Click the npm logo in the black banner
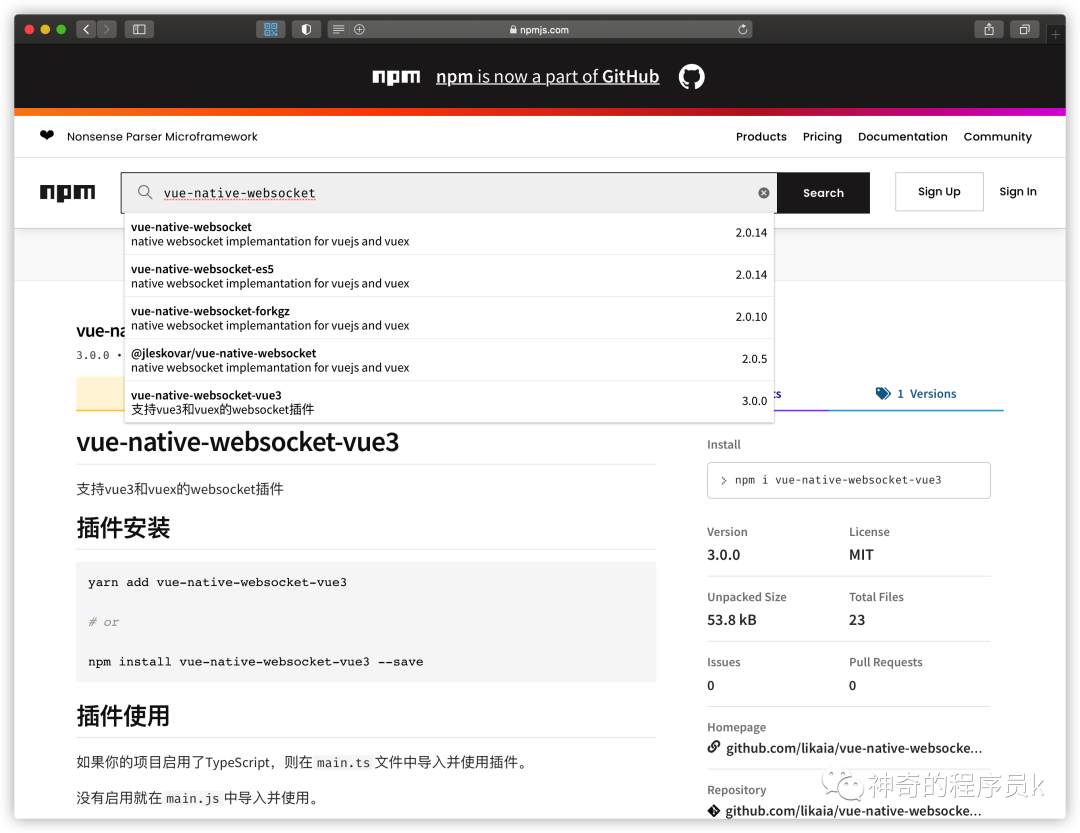Viewport: 1080px width, 833px height. click(x=396, y=76)
